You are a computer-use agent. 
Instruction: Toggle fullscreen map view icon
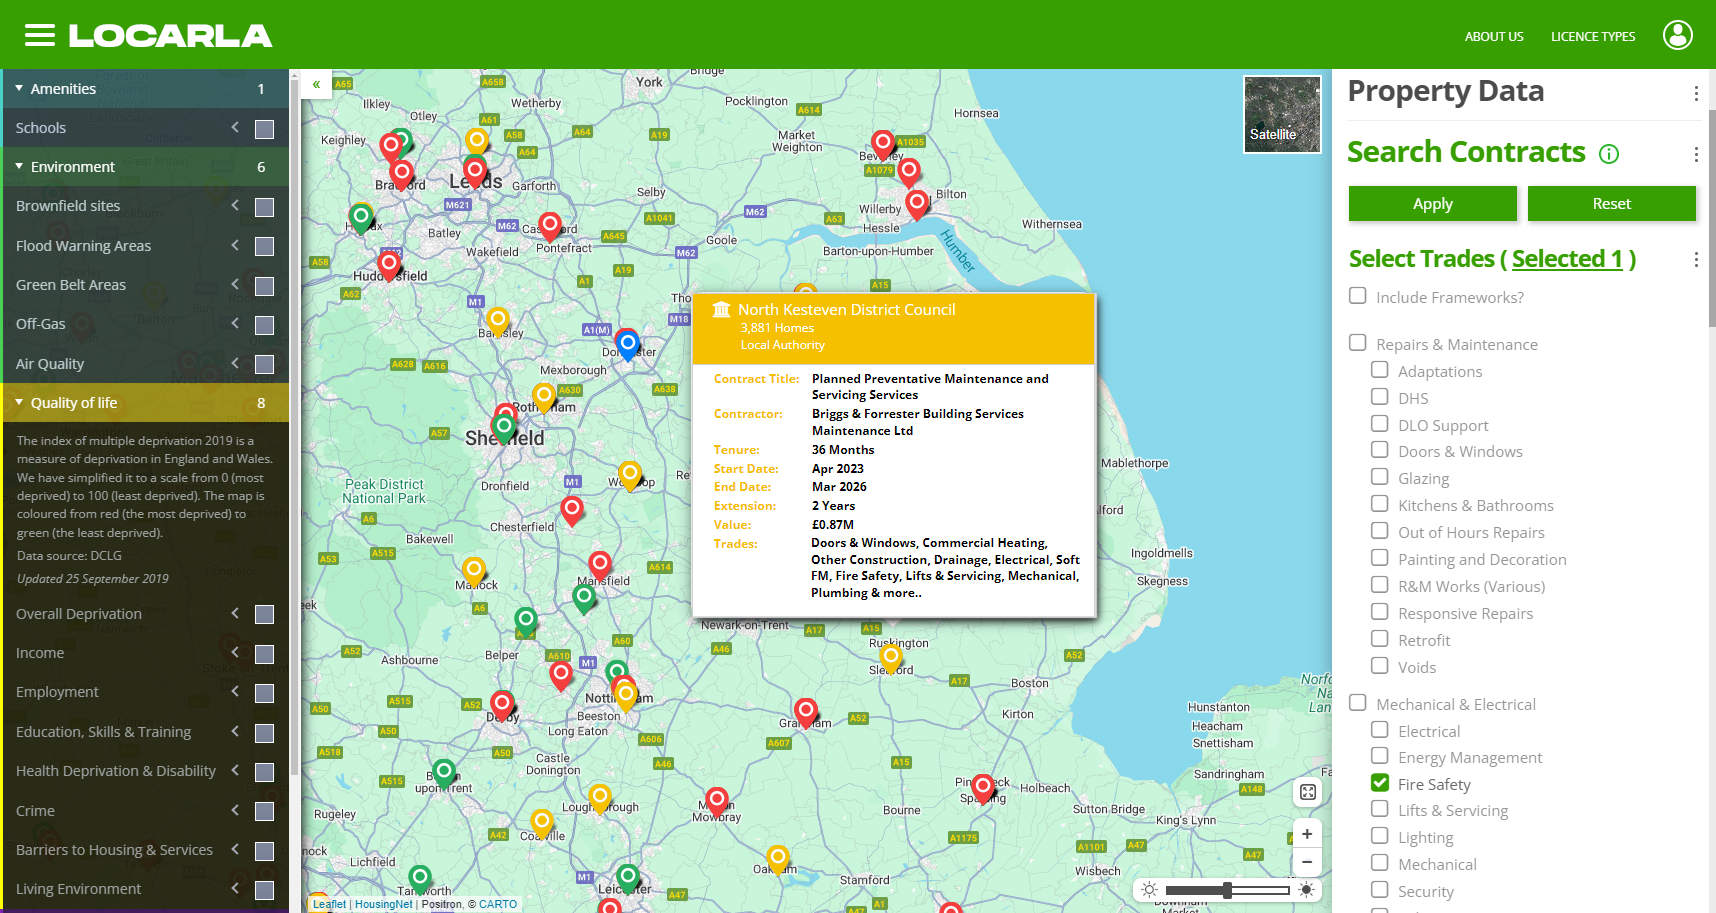tap(1307, 792)
